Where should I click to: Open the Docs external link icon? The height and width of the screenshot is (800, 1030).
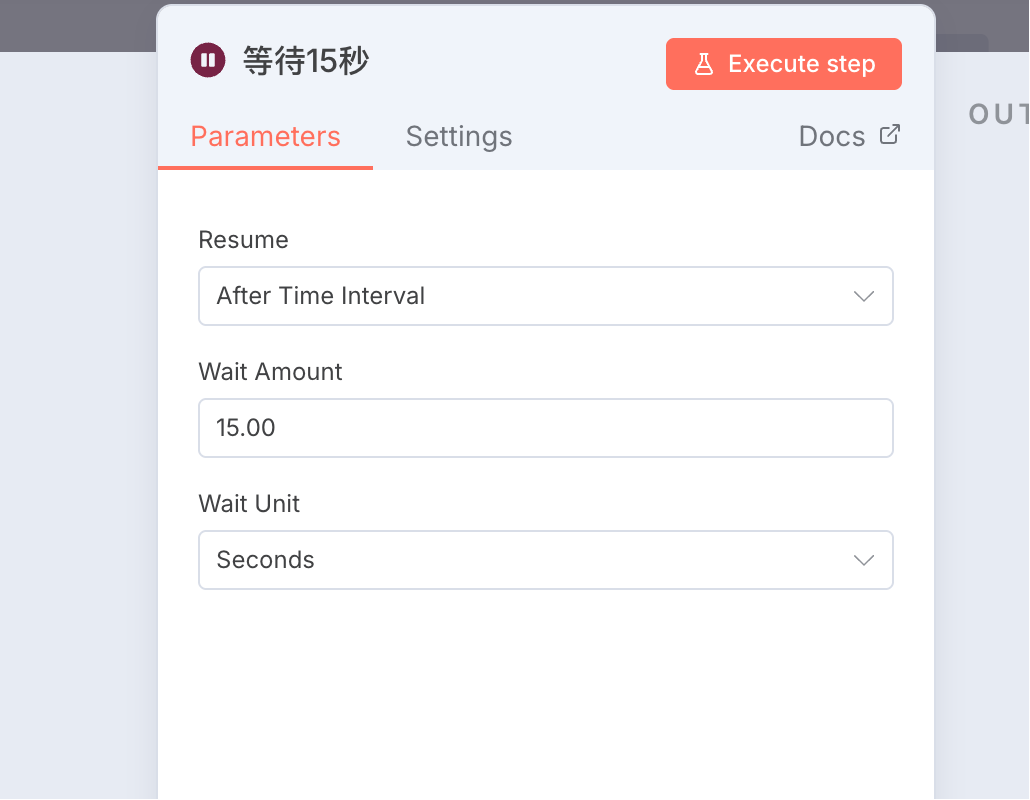[x=889, y=135]
